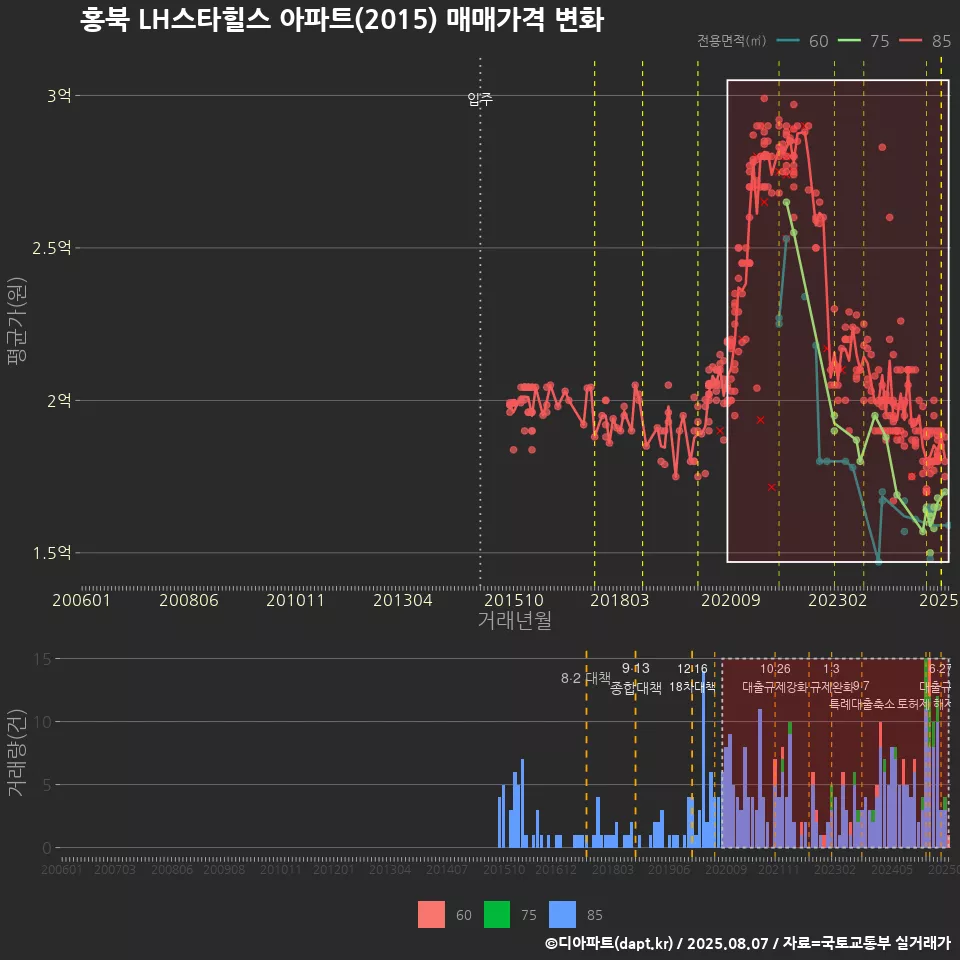This screenshot has height=960, width=960.
Task: Click the green 75㎡ swatch in bottom legend
Action: [497, 915]
